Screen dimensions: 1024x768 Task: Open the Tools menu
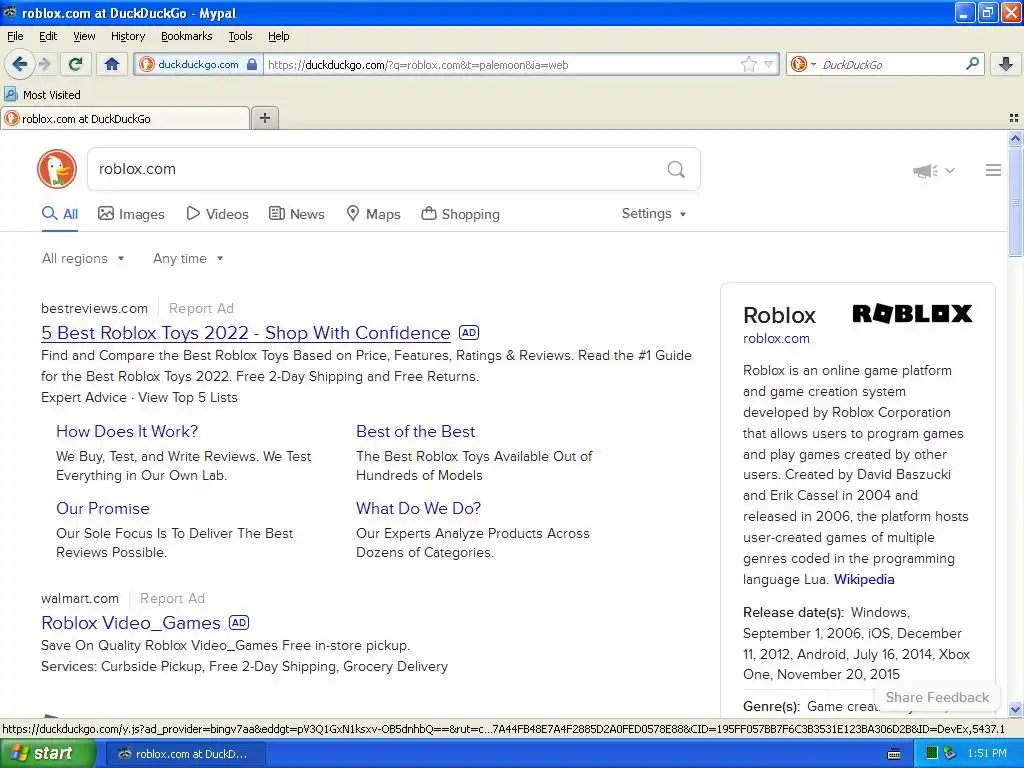tap(240, 36)
